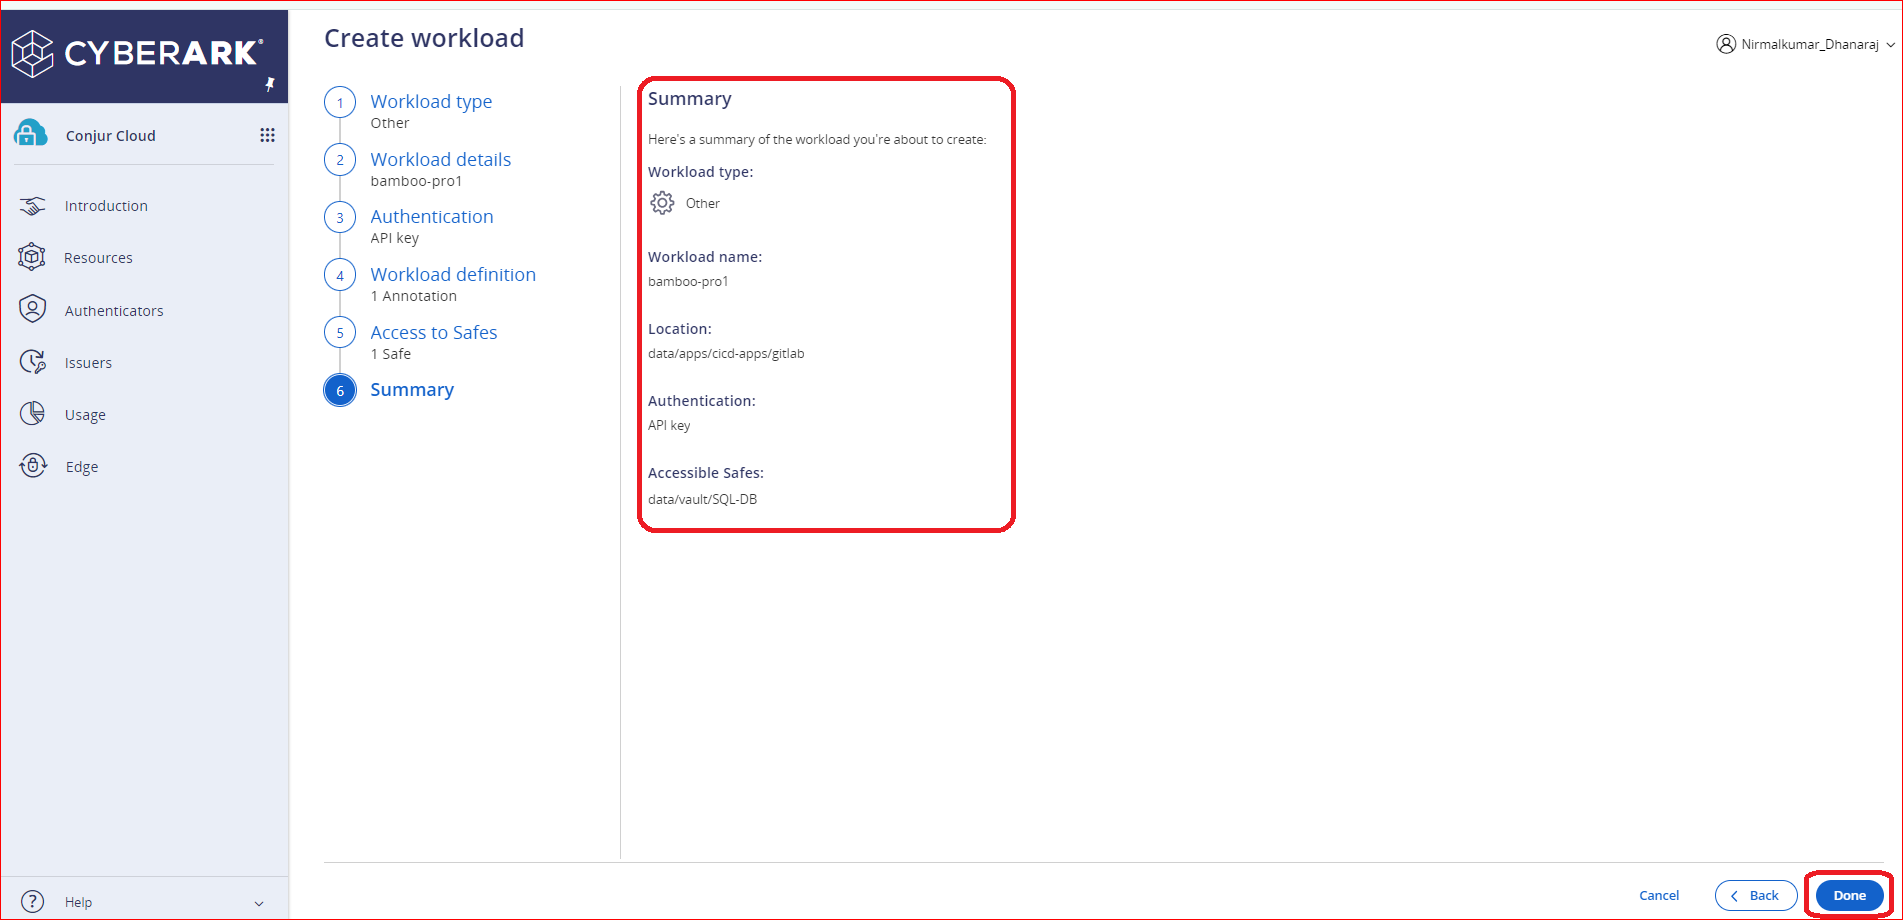This screenshot has height=920, width=1903.
Task: Click accessible safe data/vault/SQL-DB
Action: coord(702,499)
